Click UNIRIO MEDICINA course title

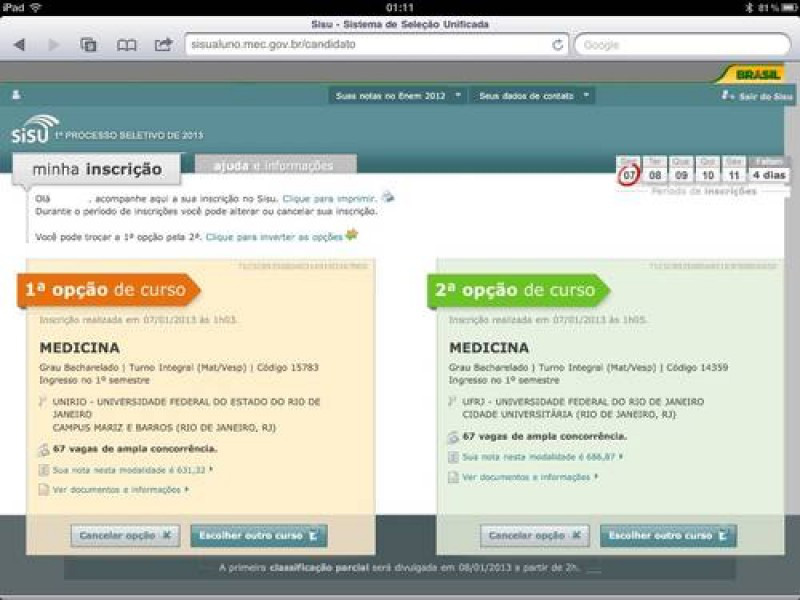80,348
